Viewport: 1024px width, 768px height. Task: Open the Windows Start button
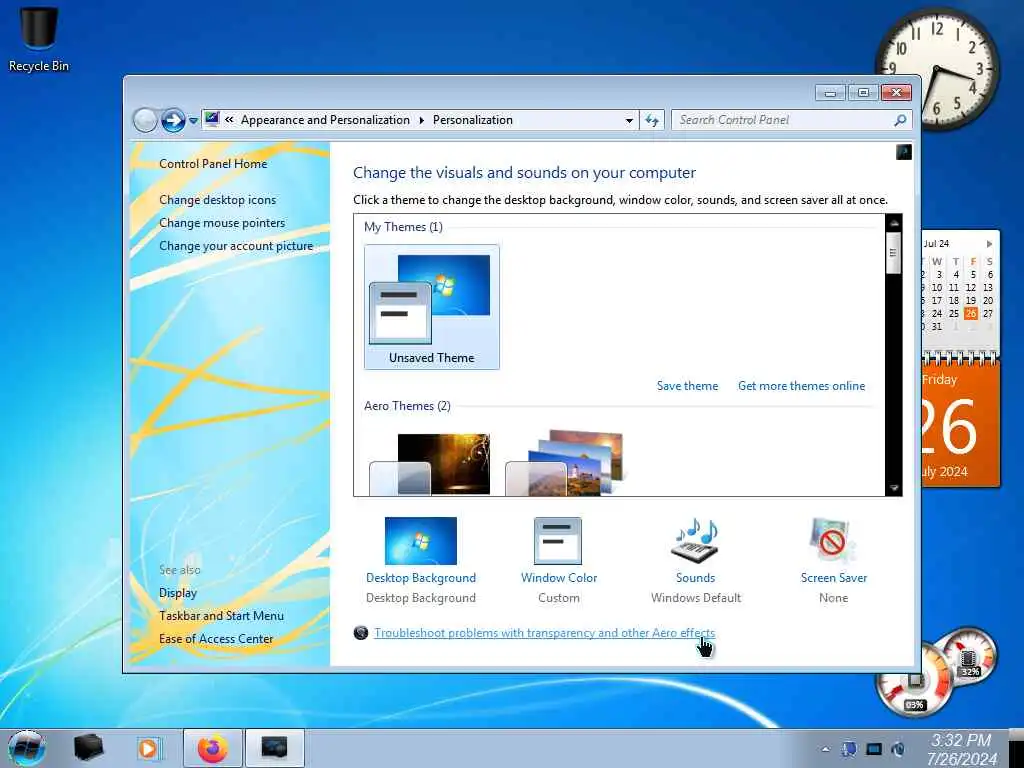pyautogui.click(x=27, y=748)
